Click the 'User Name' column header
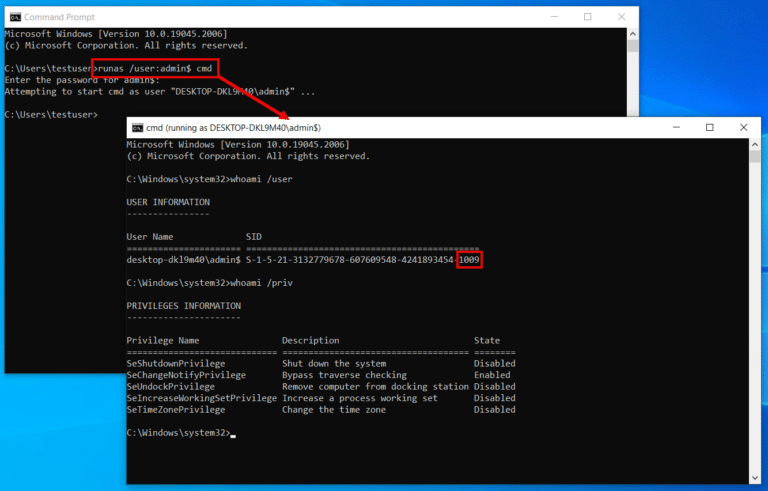The width and height of the screenshot is (768, 491). point(150,237)
